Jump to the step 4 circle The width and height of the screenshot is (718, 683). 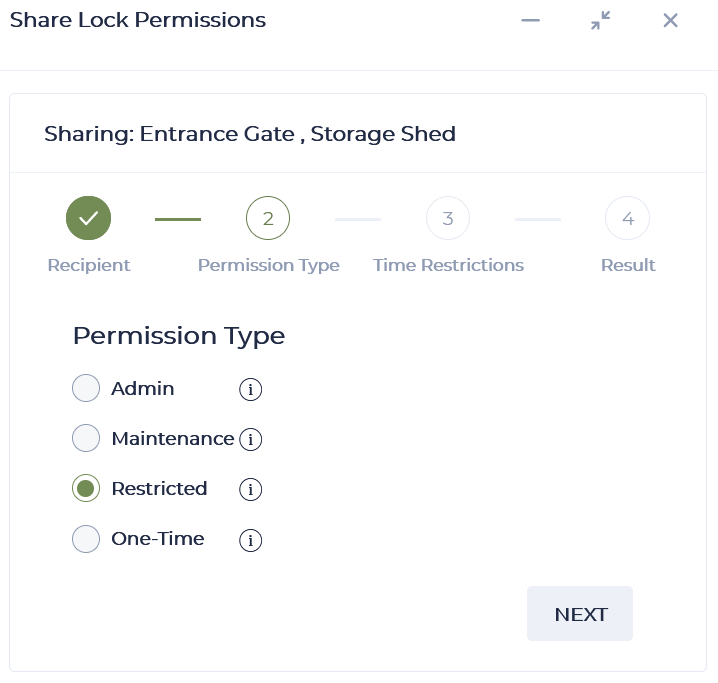tap(627, 218)
